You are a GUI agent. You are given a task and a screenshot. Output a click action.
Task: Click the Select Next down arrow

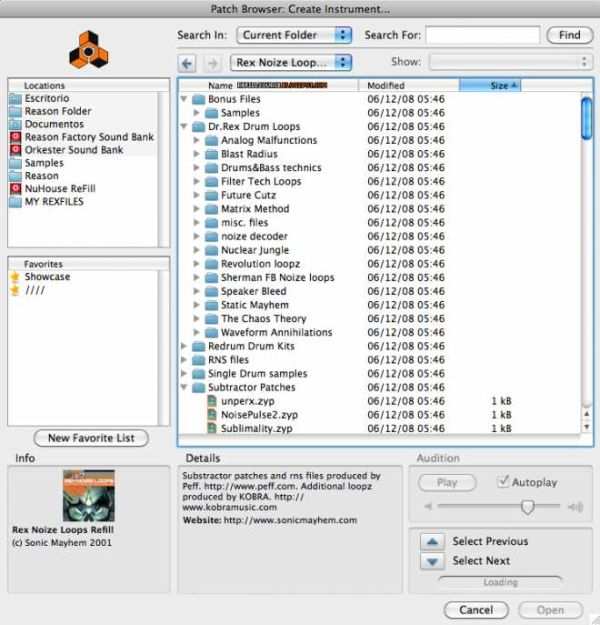(x=432, y=561)
